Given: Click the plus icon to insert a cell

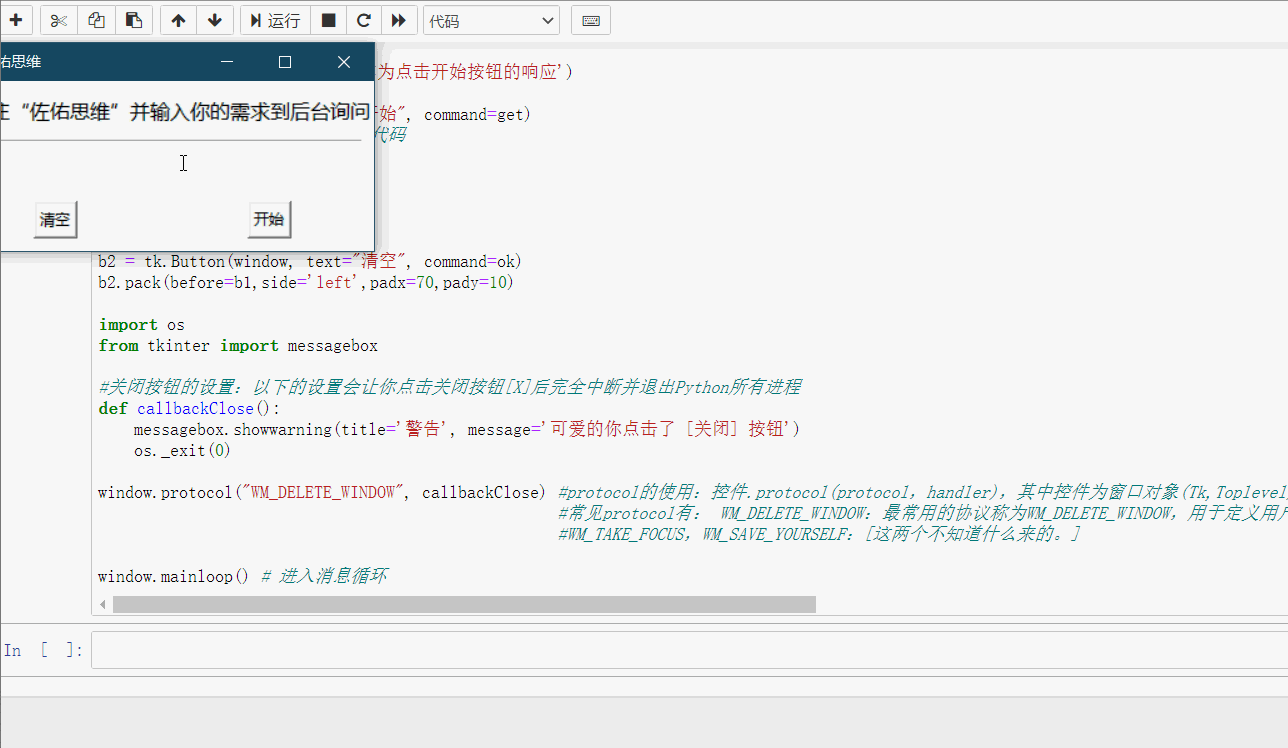Looking at the screenshot, I should click(x=16, y=20).
